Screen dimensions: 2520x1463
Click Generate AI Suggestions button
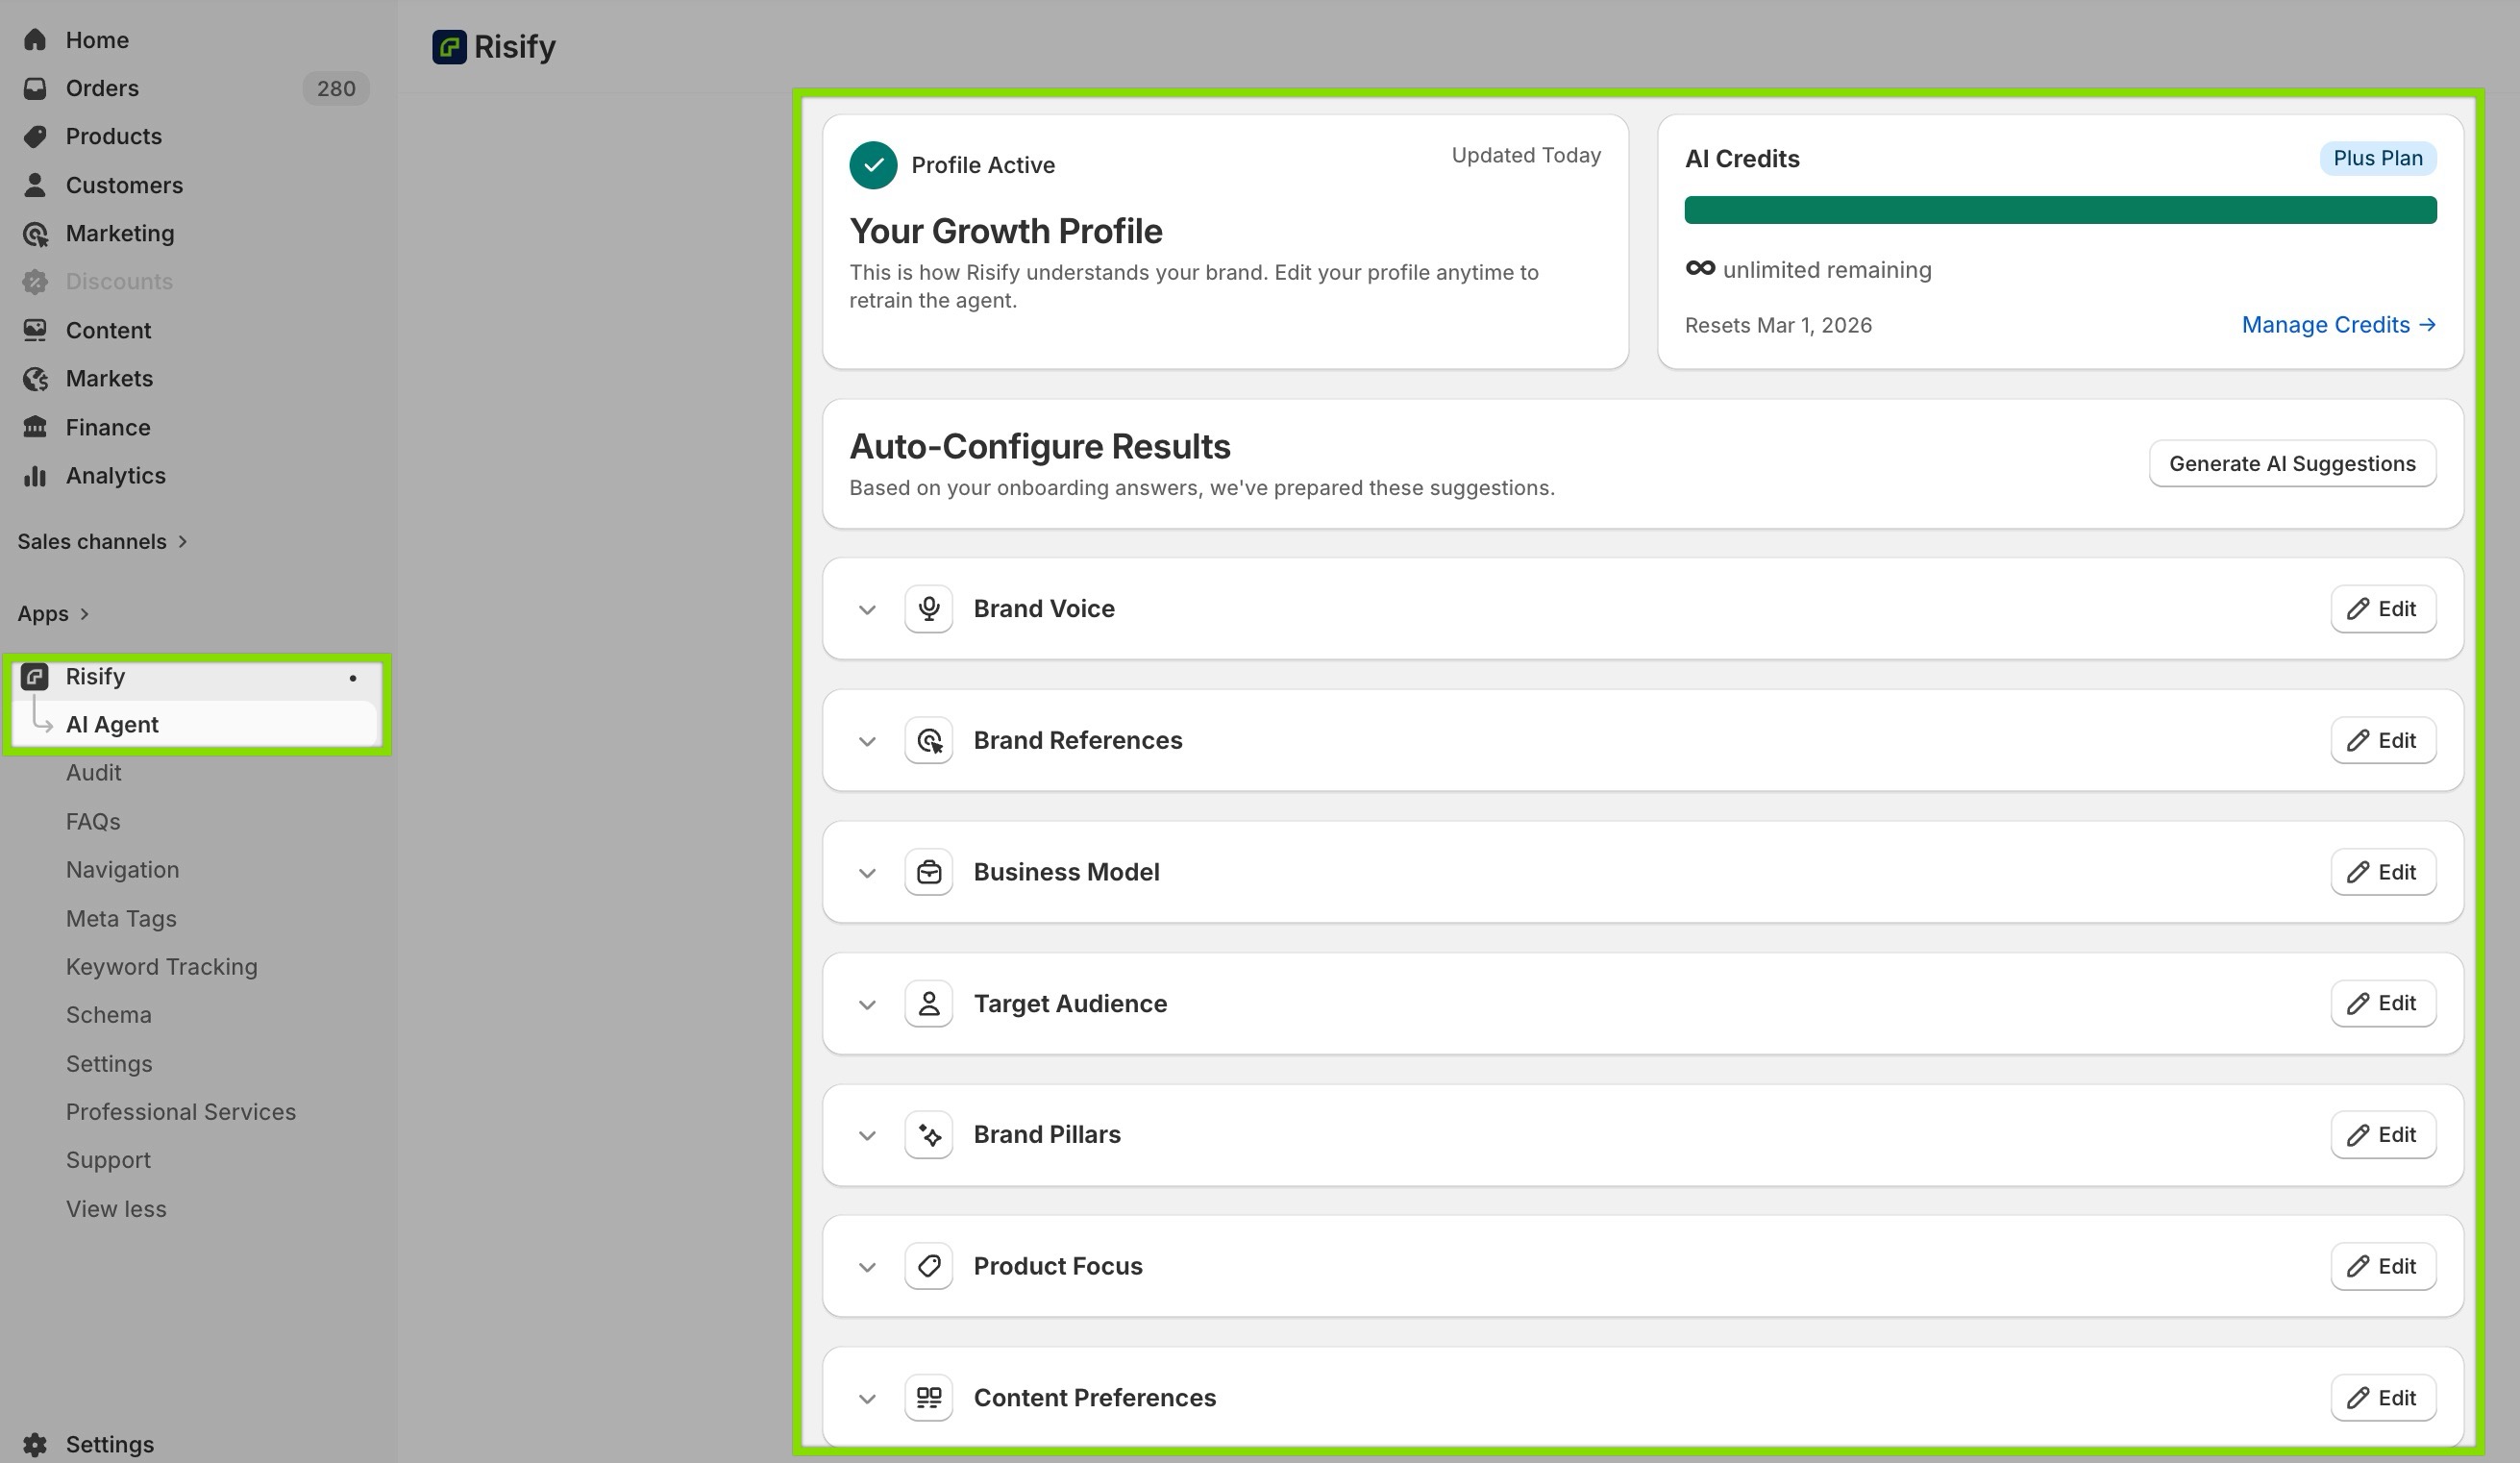2292,464
